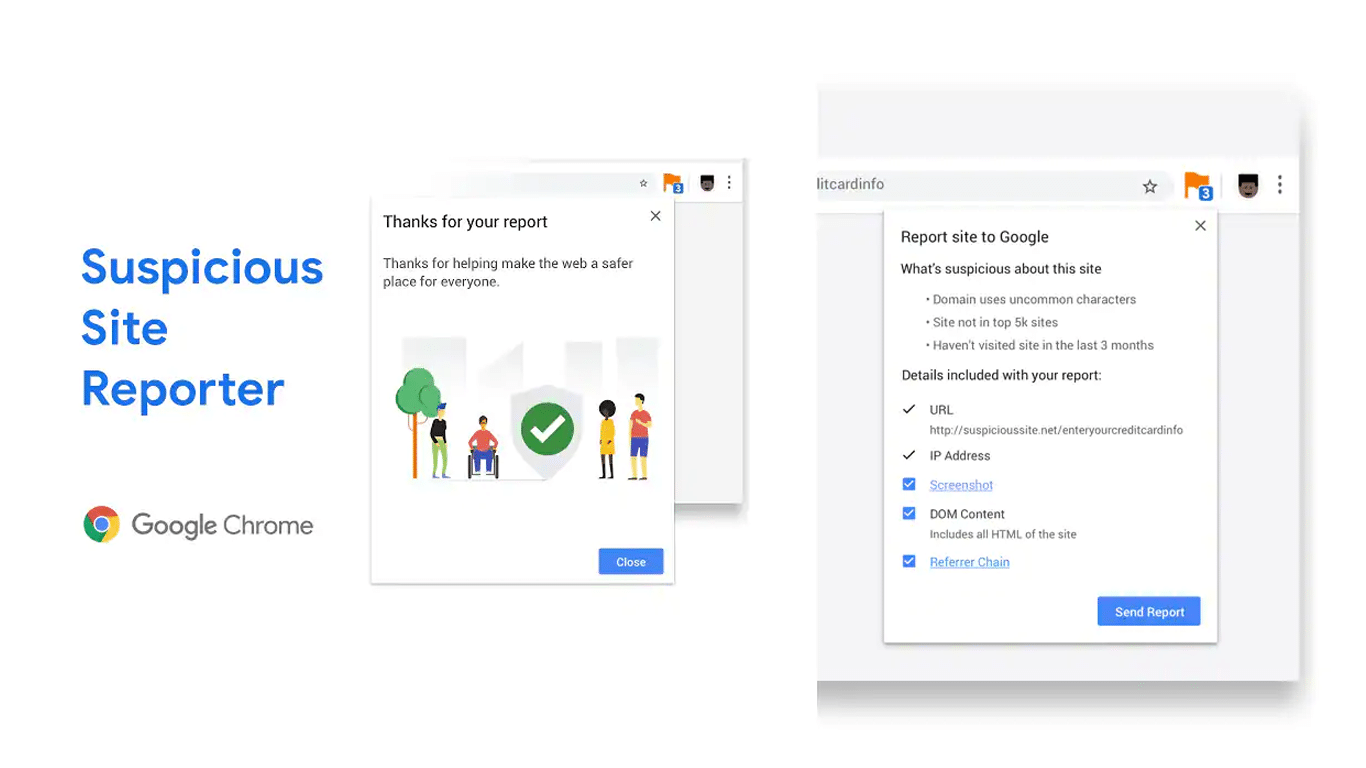Image resolution: width=1366 pixels, height=768 pixels.
Task: Close the Report site to Google popup
Action: tap(1200, 226)
